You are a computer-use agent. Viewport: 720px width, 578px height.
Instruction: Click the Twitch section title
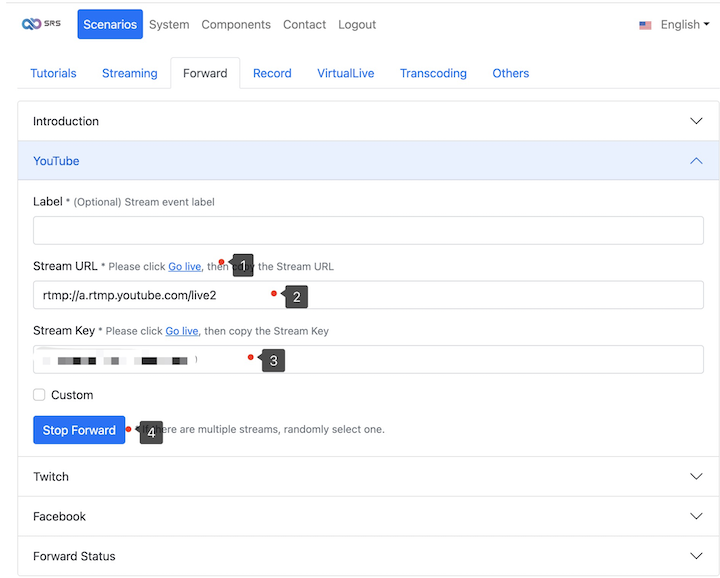tap(51, 477)
